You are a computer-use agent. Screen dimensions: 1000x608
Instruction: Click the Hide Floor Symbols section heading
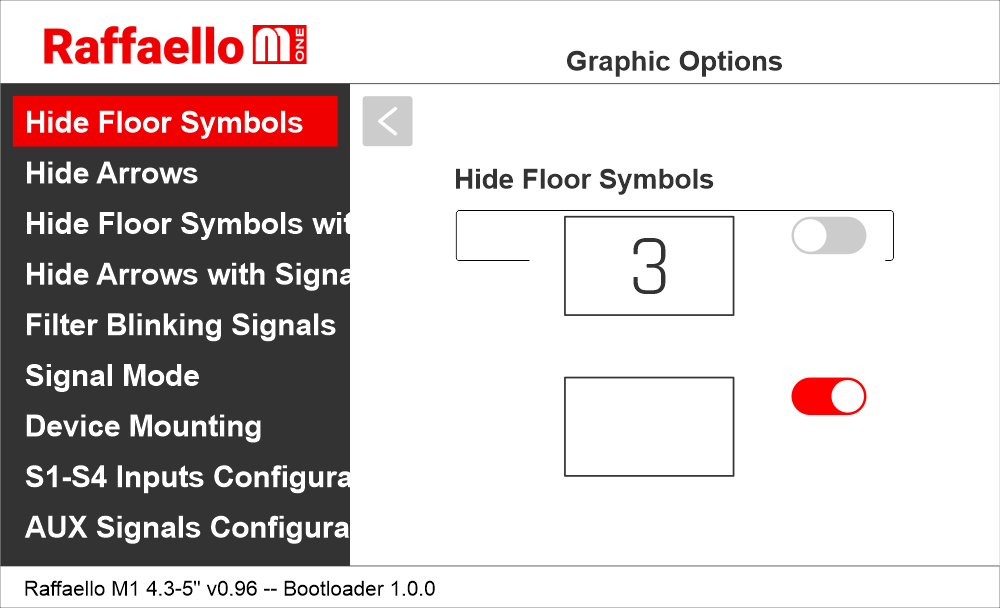pos(584,180)
